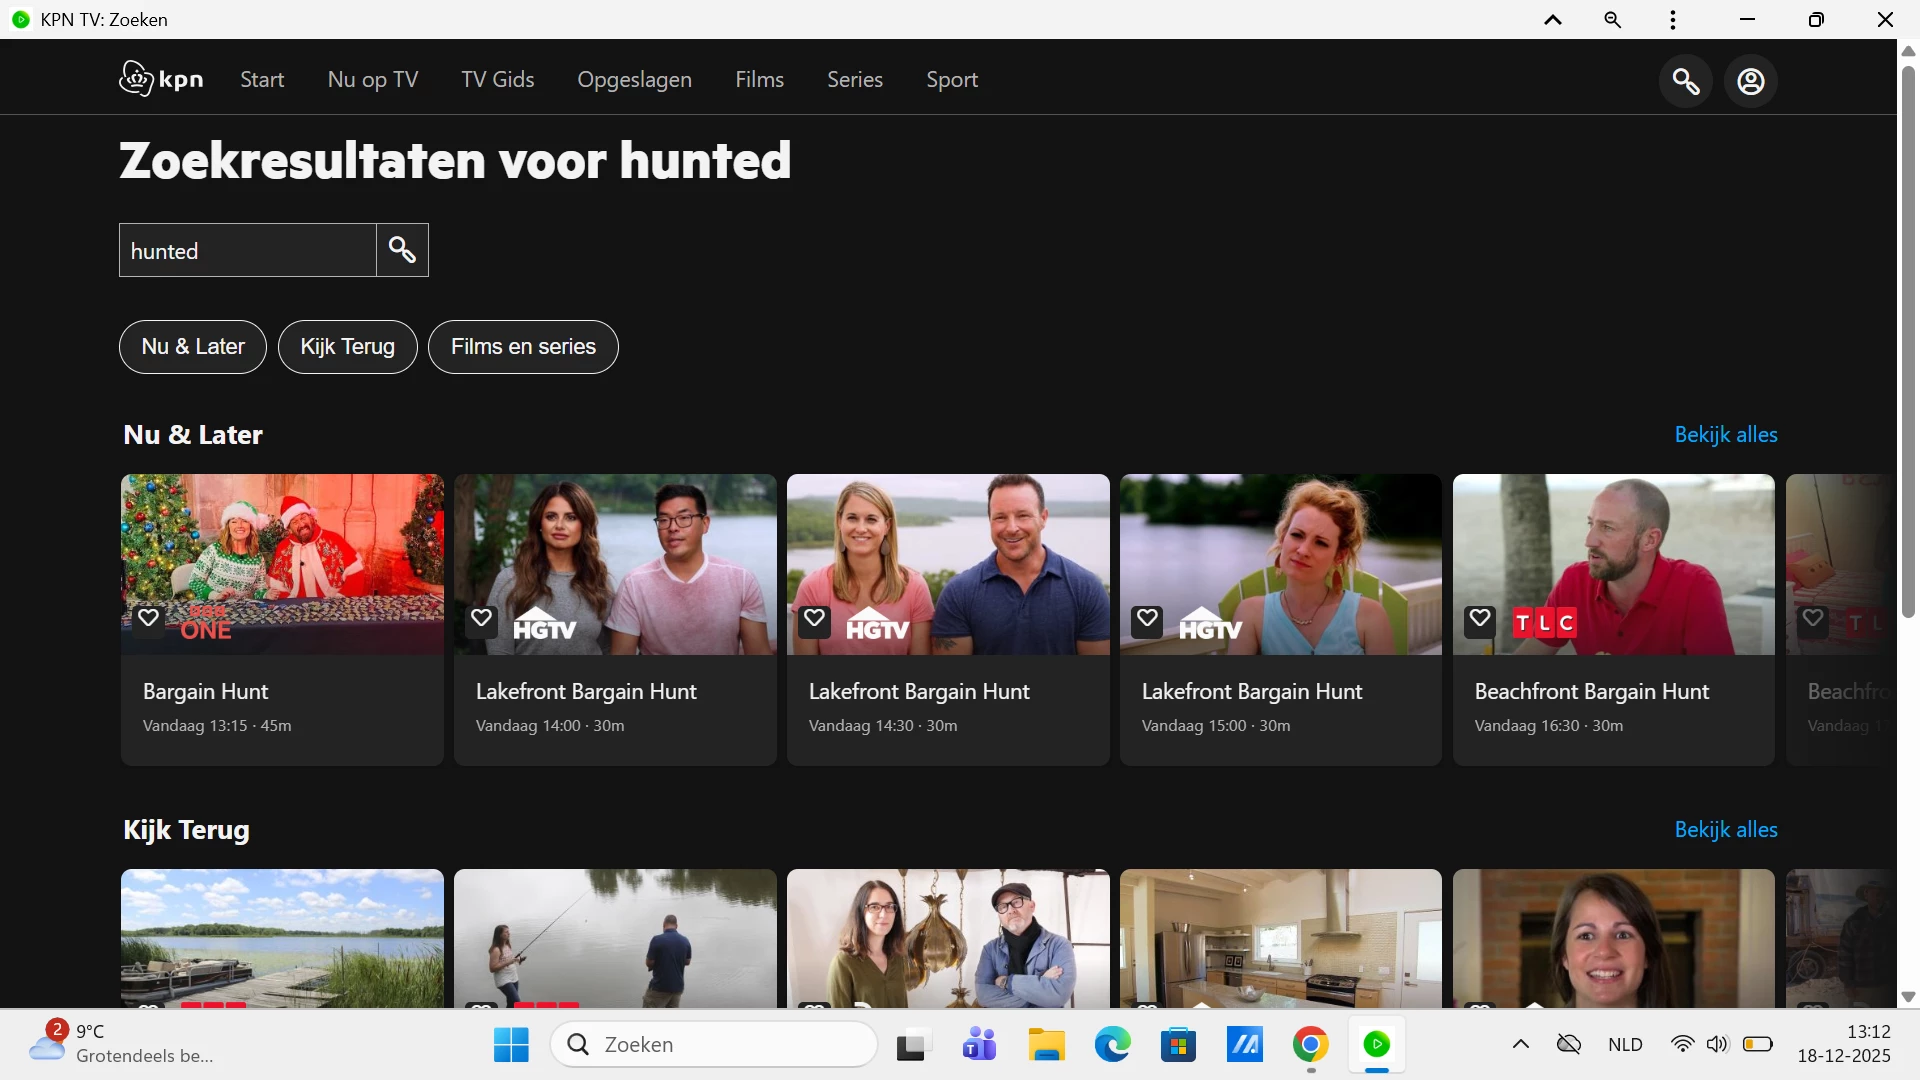Click Bekijk alles for Nu & Later
The image size is (1920, 1080).
pyautogui.click(x=1725, y=435)
